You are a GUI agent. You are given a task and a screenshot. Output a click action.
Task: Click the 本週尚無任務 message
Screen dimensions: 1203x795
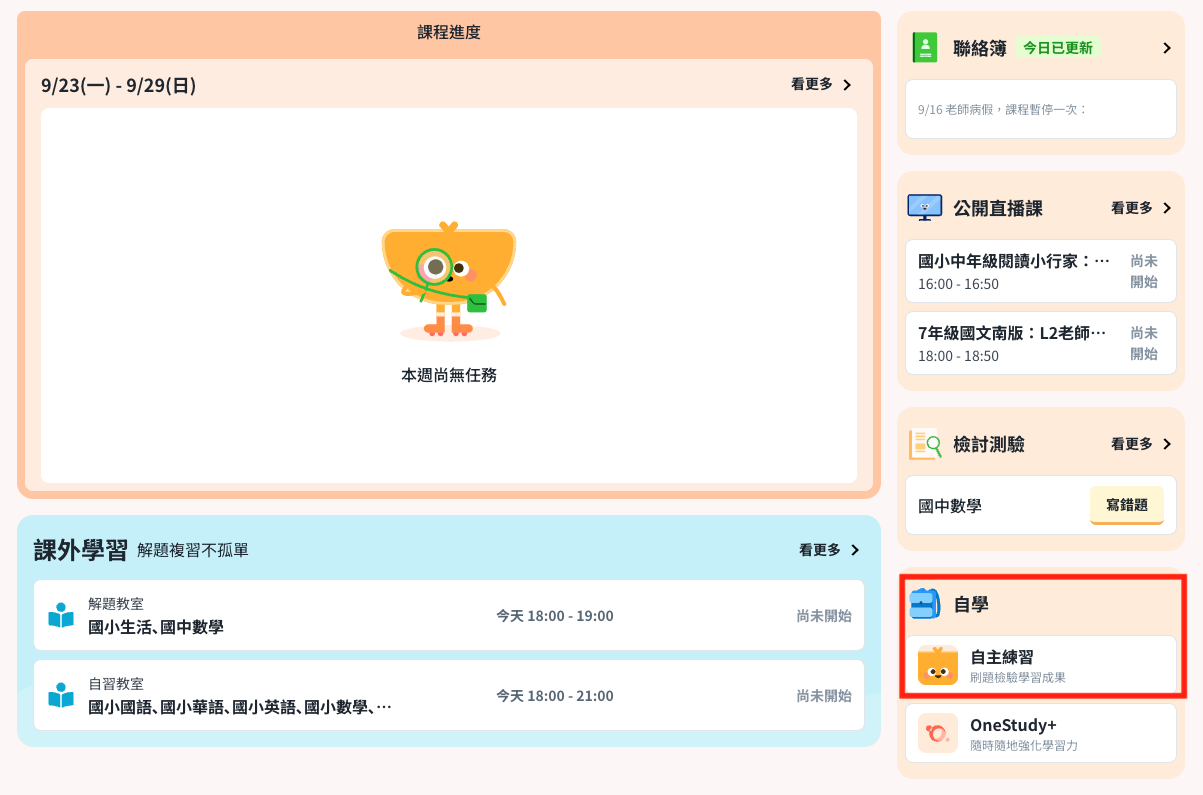[x=449, y=375]
